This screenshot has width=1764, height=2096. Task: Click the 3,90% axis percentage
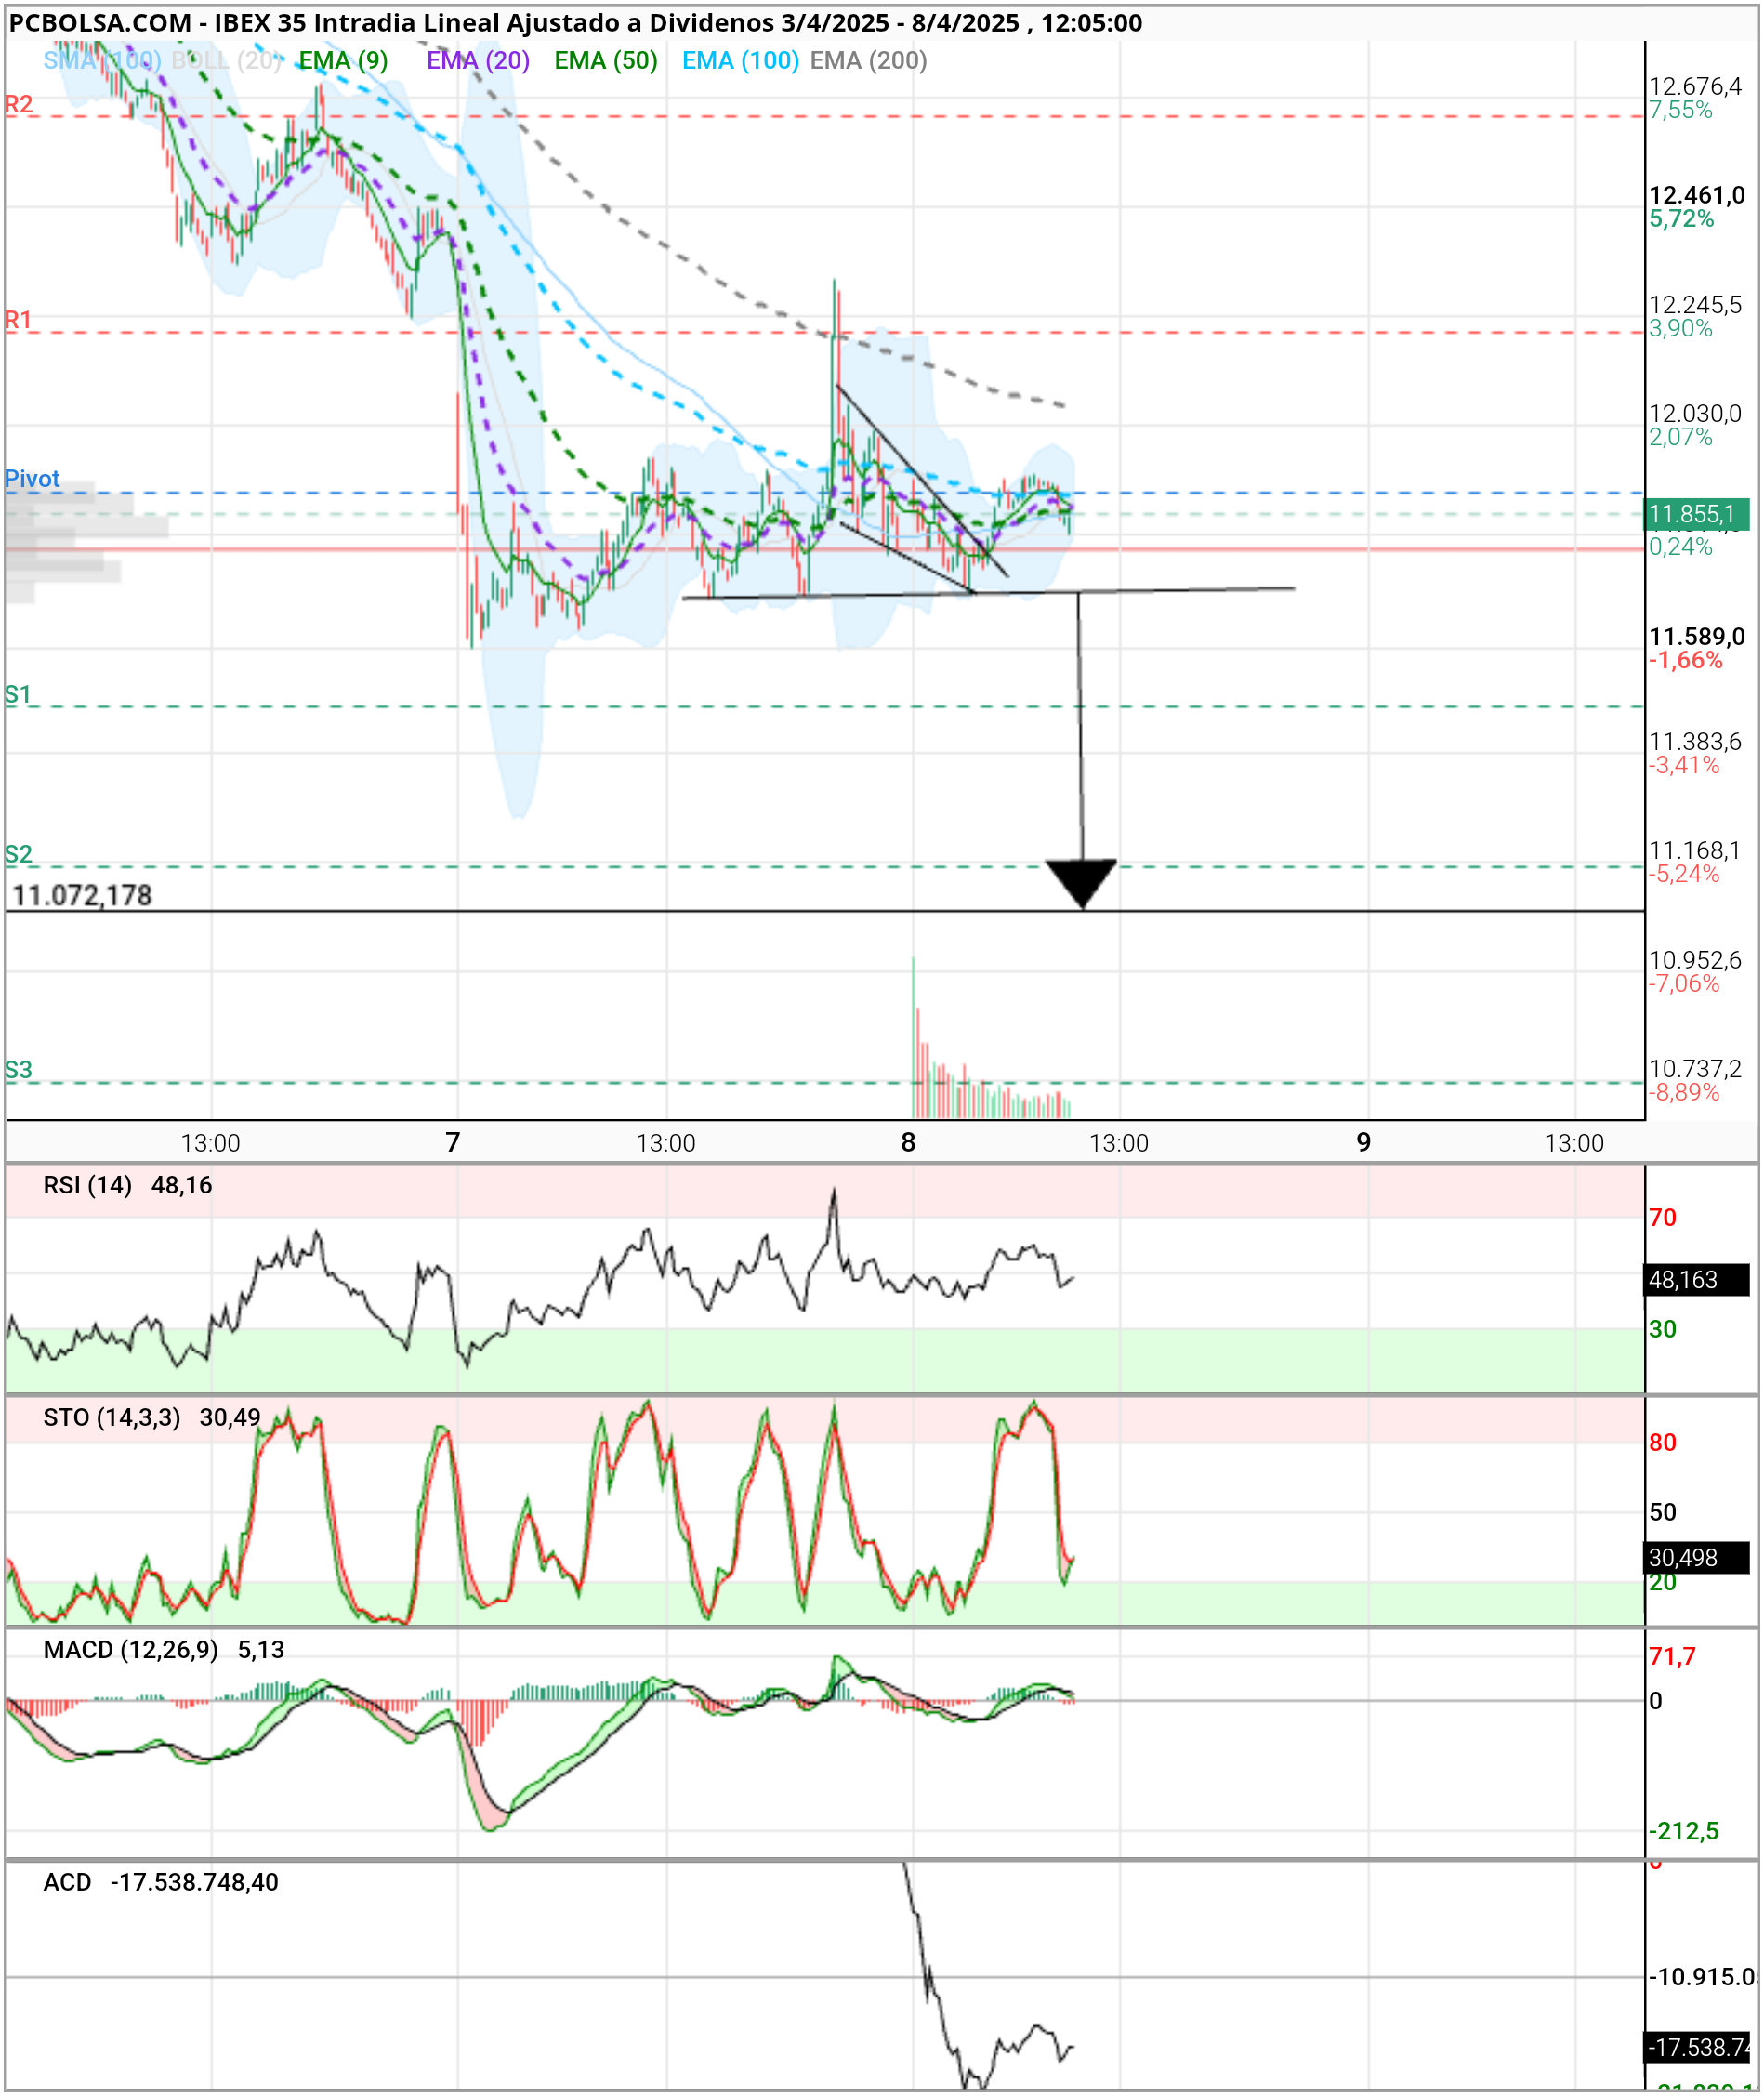1681,328
